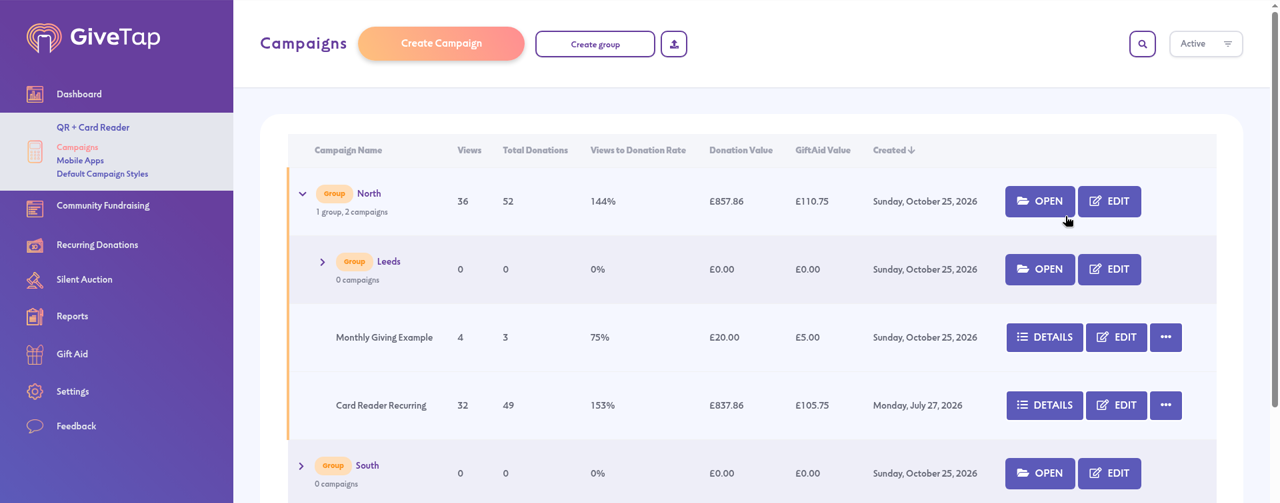This screenshot has height=503, width=1280.
Task: Click the Monthly Giving Example campaign name
Action: click(x=384, y=338)
